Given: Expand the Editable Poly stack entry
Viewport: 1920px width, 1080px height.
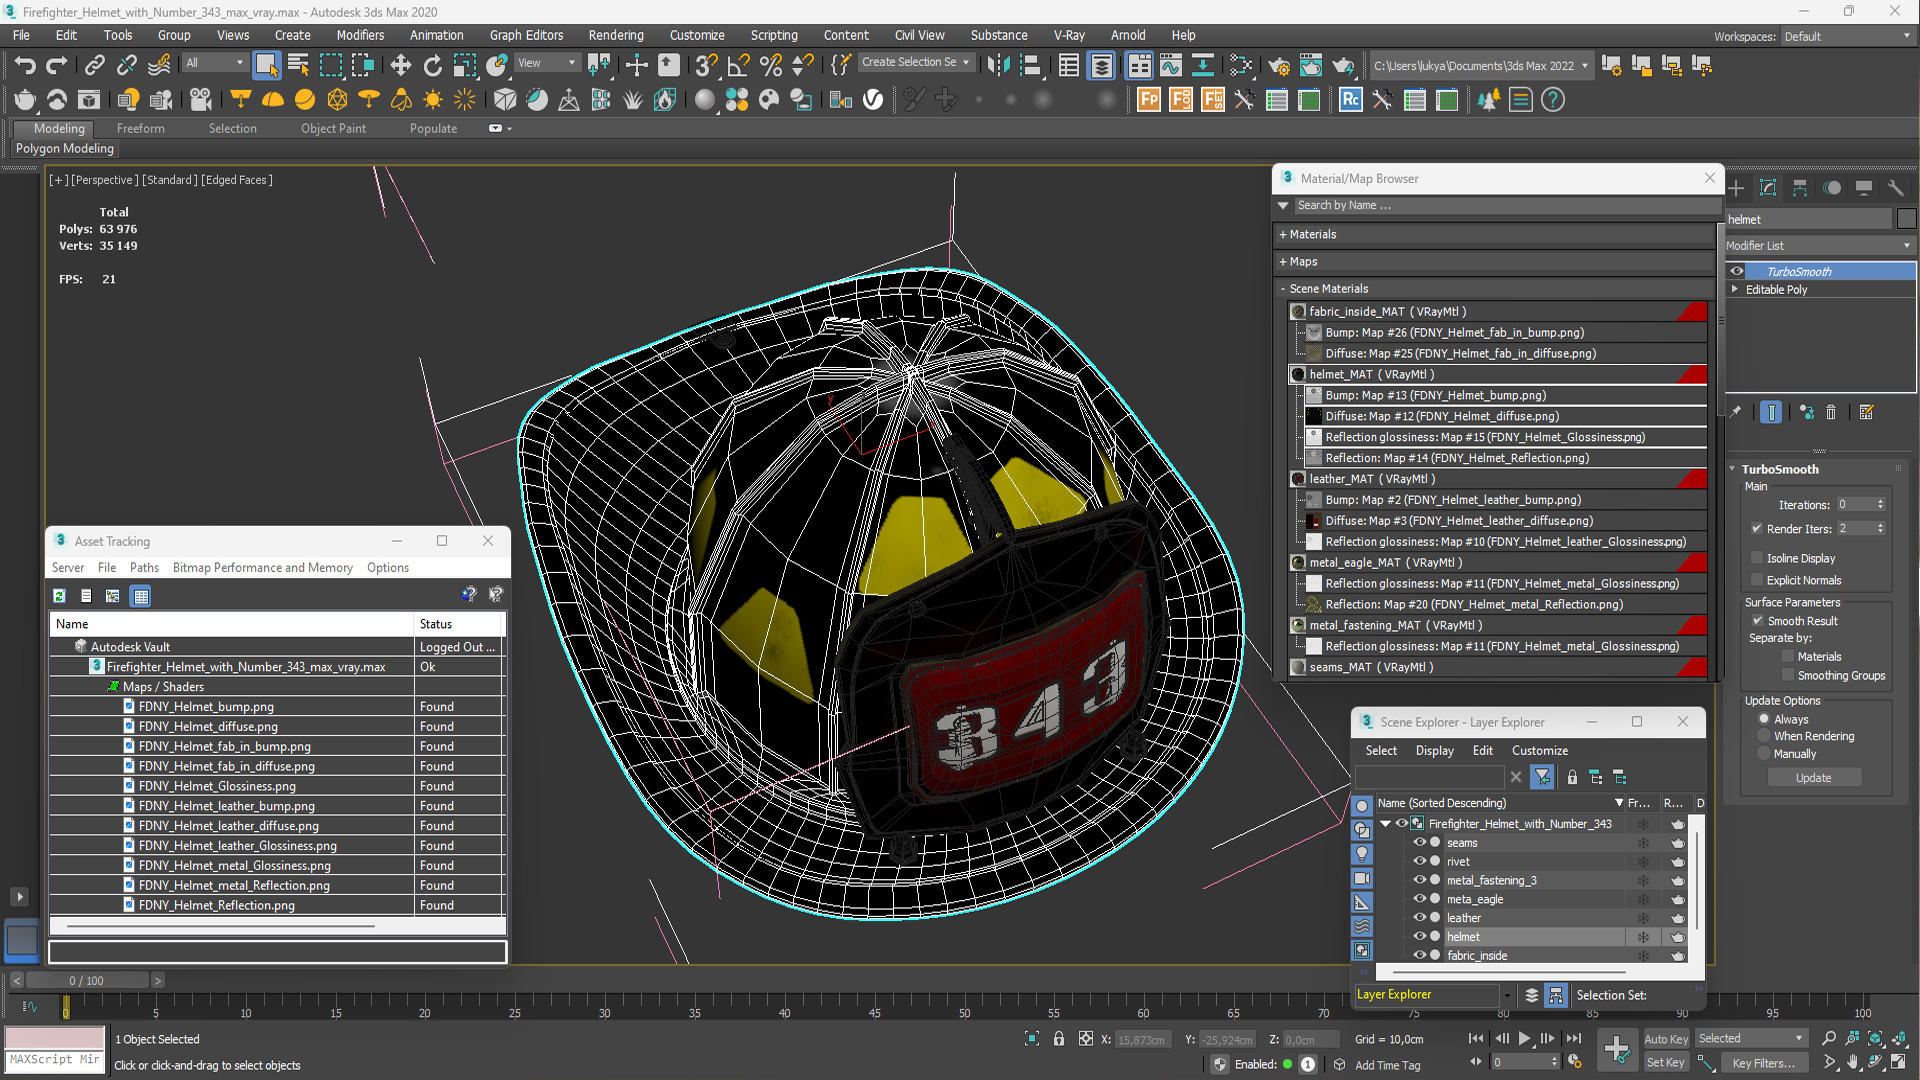Looking at the screenshot, I should 1735,289.
